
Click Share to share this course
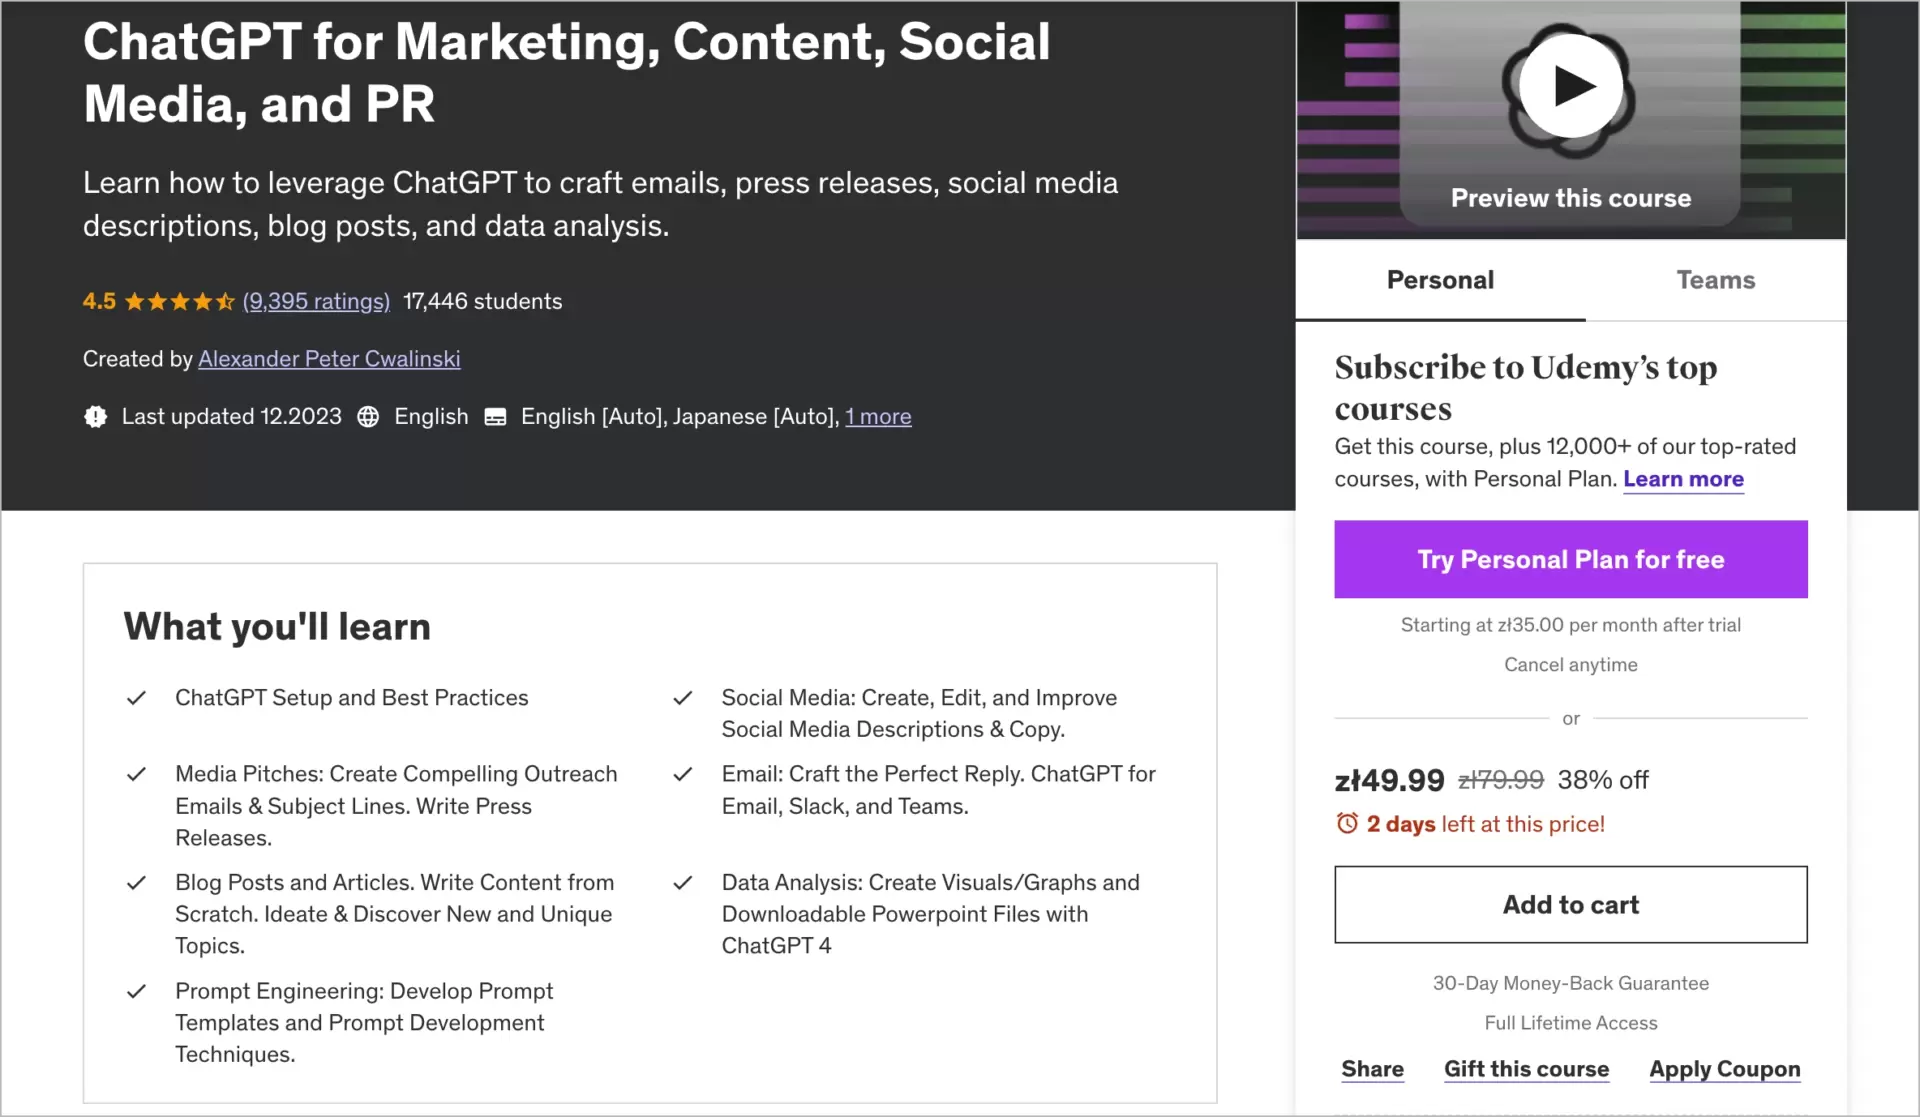point(1372,1069)
